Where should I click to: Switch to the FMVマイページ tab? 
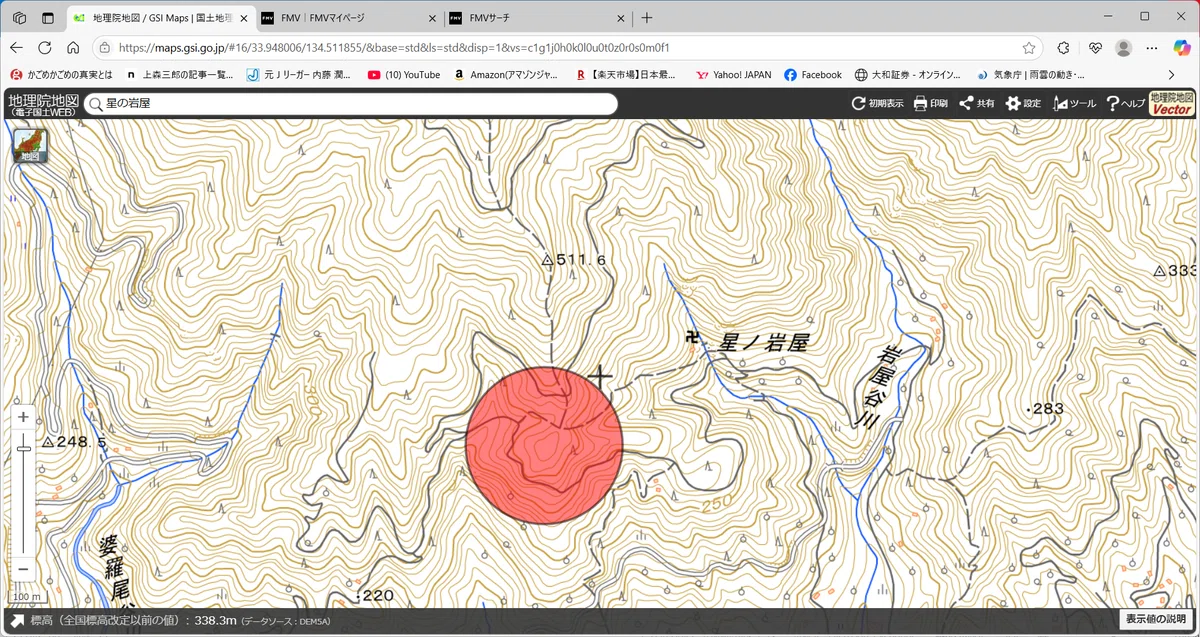point(347,18)
